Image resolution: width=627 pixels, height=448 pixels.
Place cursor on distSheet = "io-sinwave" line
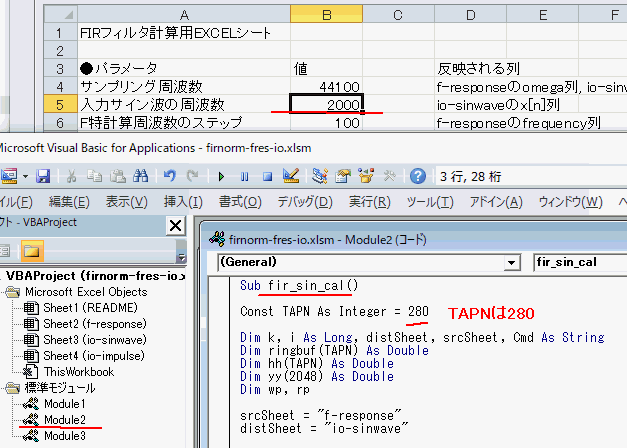point(324,428)
